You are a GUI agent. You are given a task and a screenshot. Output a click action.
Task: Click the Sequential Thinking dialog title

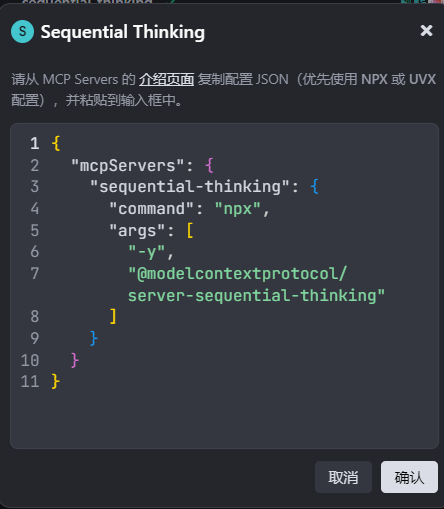click(123, 32)
